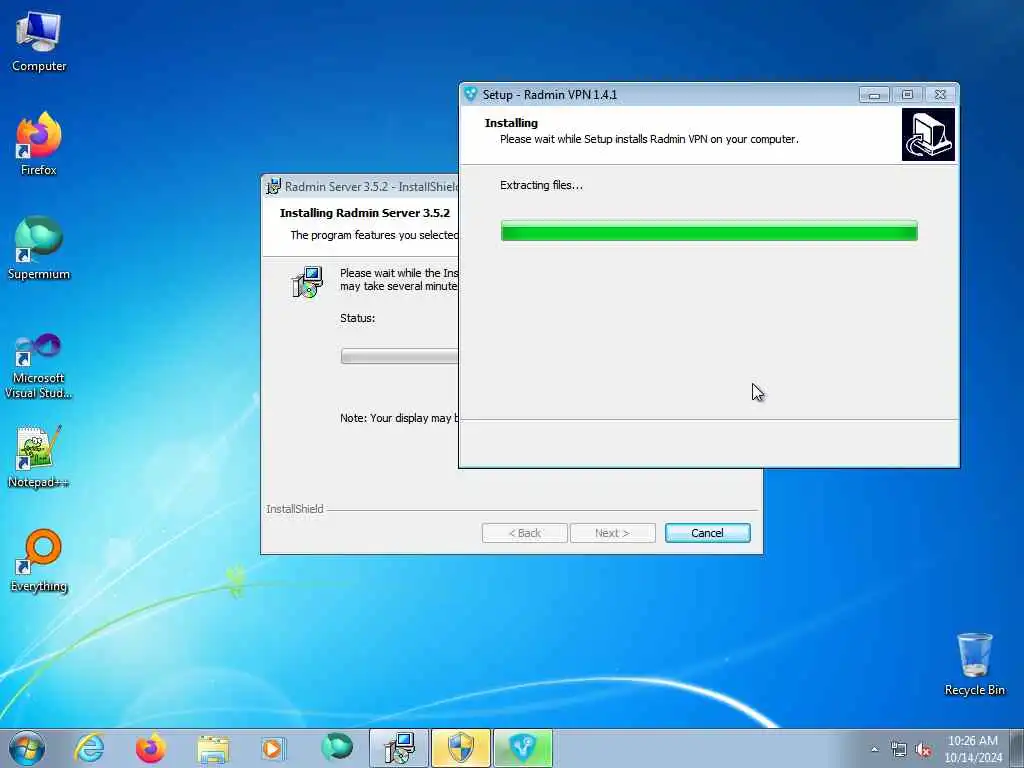The height and width of the screenshot is (768, 1024).
Task: Open the Everything search desktop shortcut
Action: coord(39,560)
